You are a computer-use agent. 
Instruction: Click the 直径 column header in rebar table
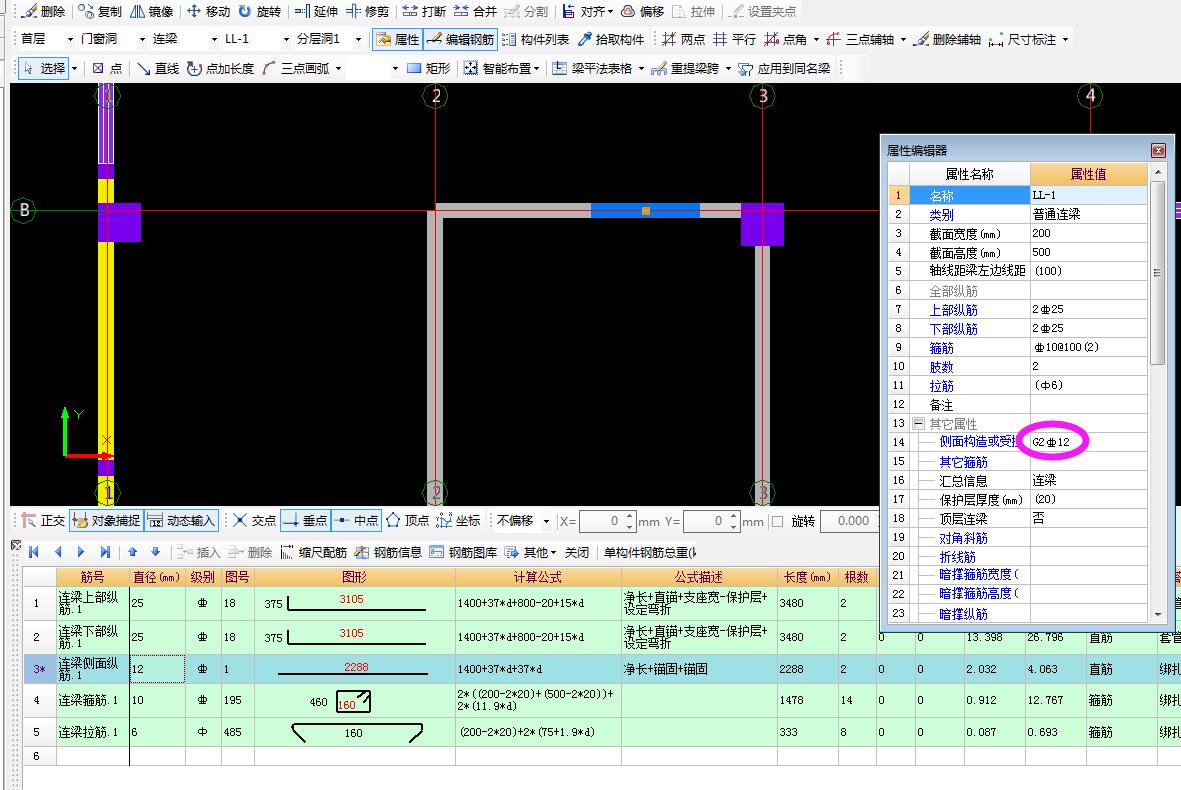157,578
